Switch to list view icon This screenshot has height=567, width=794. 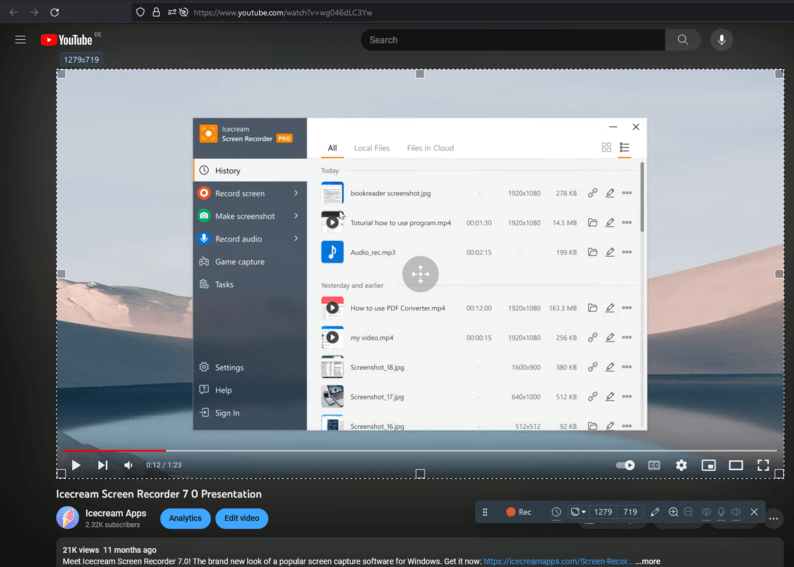pos(624,147)
